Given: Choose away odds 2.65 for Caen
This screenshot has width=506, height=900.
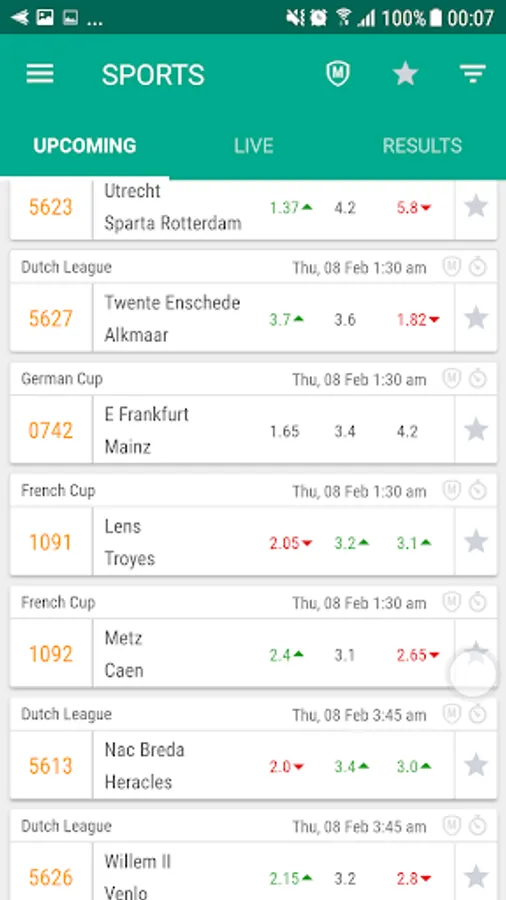Looking at the screenshot, I should pos(418,655).
